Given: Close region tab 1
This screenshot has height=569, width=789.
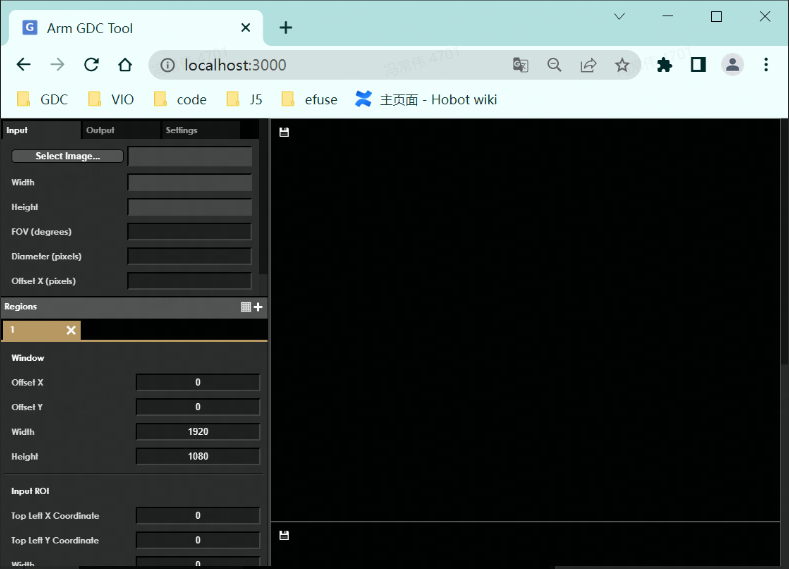Looking at the screenshot, I should click(71, 330).
